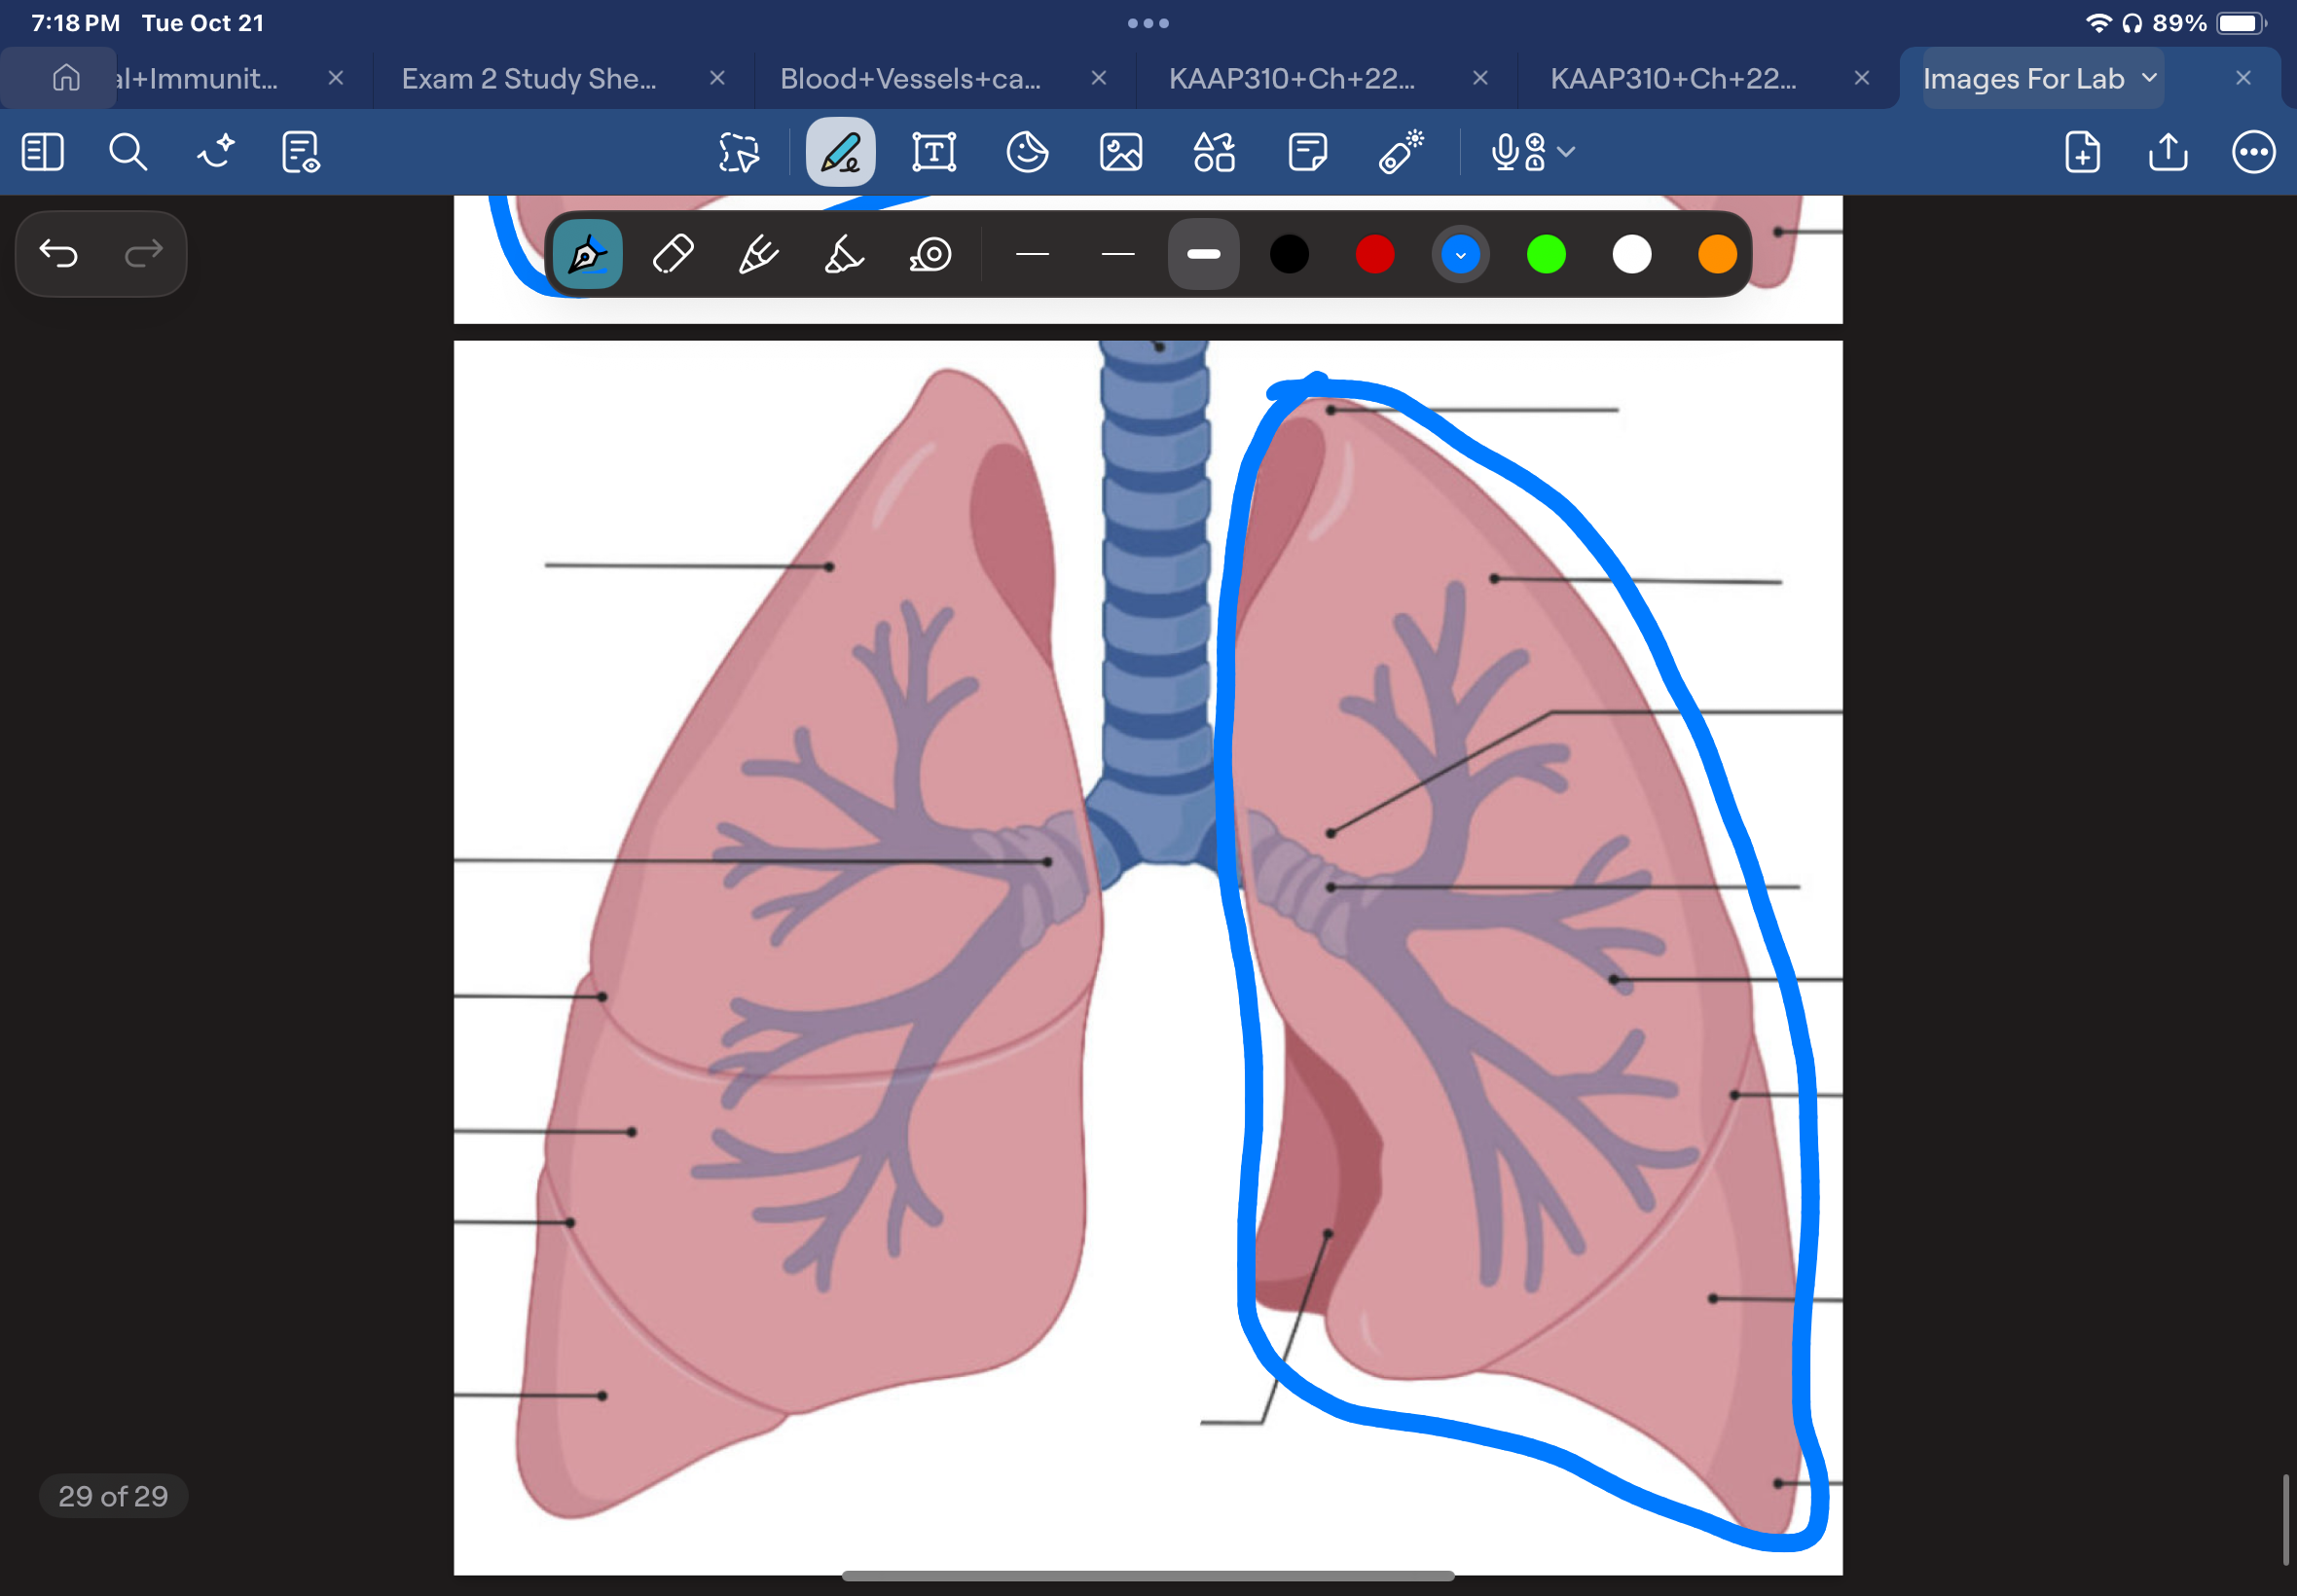Select the green ink color
This screenshot has width=2297, height=1596.
(1545, 254)
